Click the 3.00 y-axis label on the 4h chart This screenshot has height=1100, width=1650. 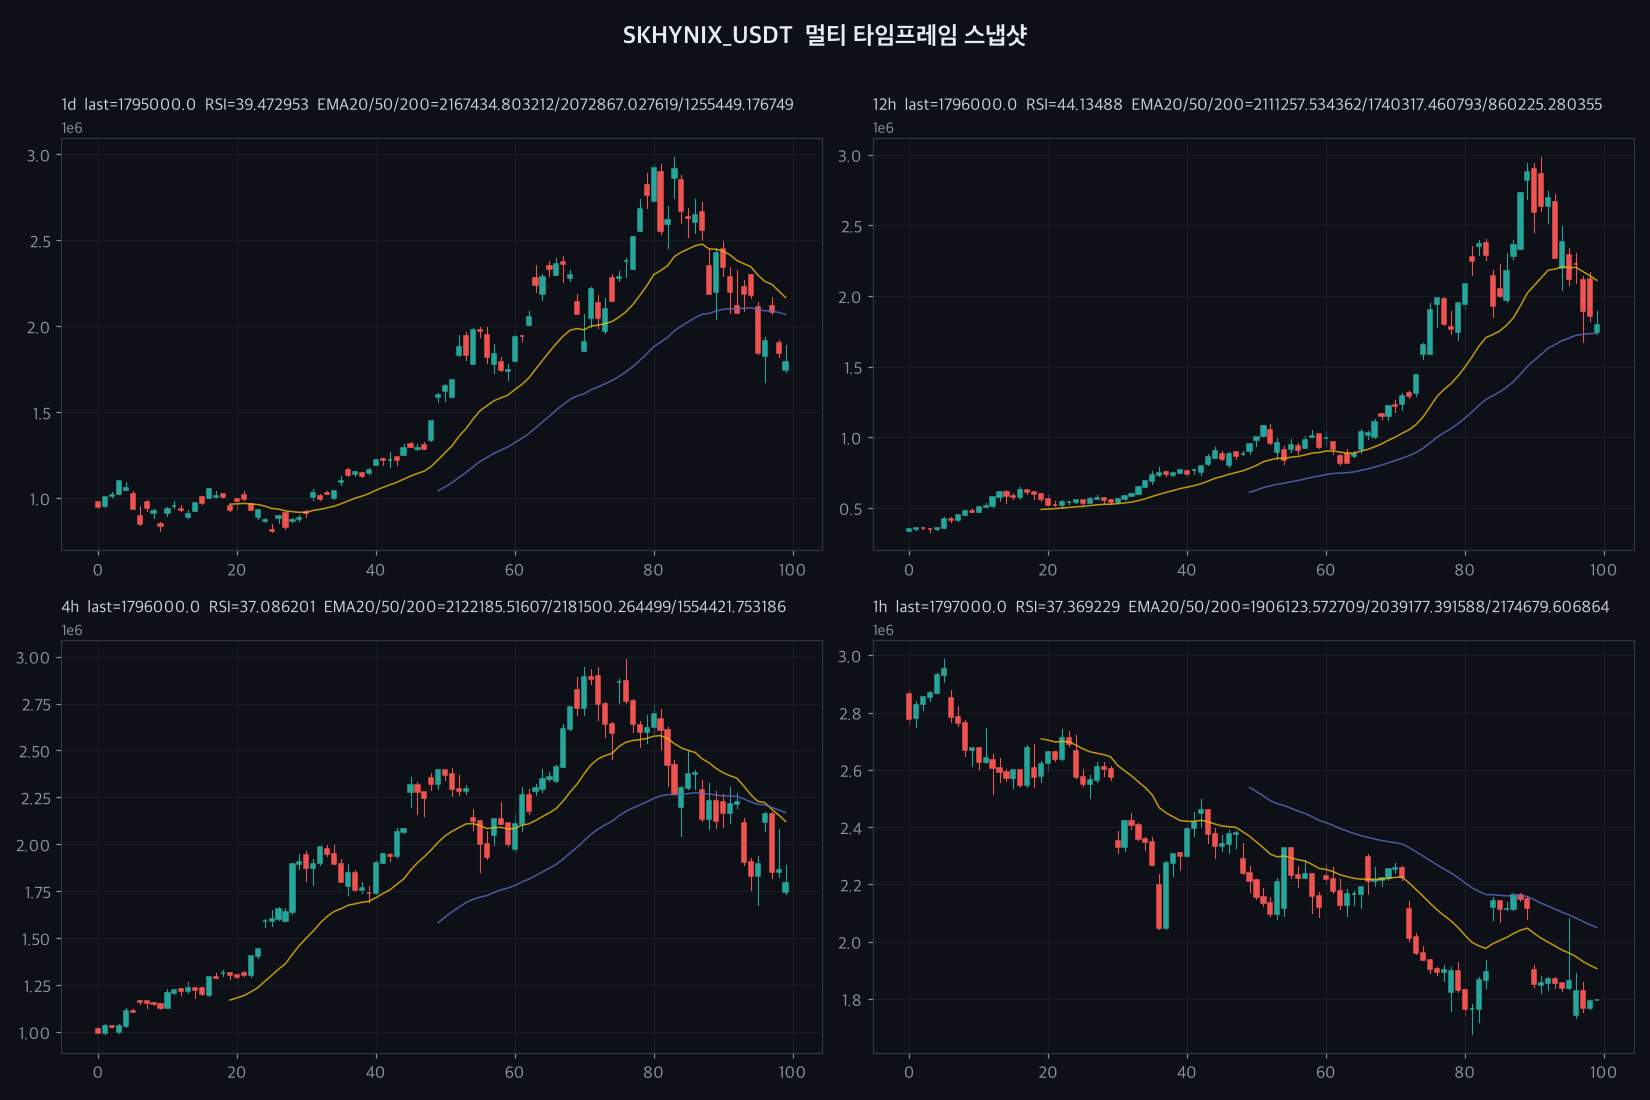33,658
